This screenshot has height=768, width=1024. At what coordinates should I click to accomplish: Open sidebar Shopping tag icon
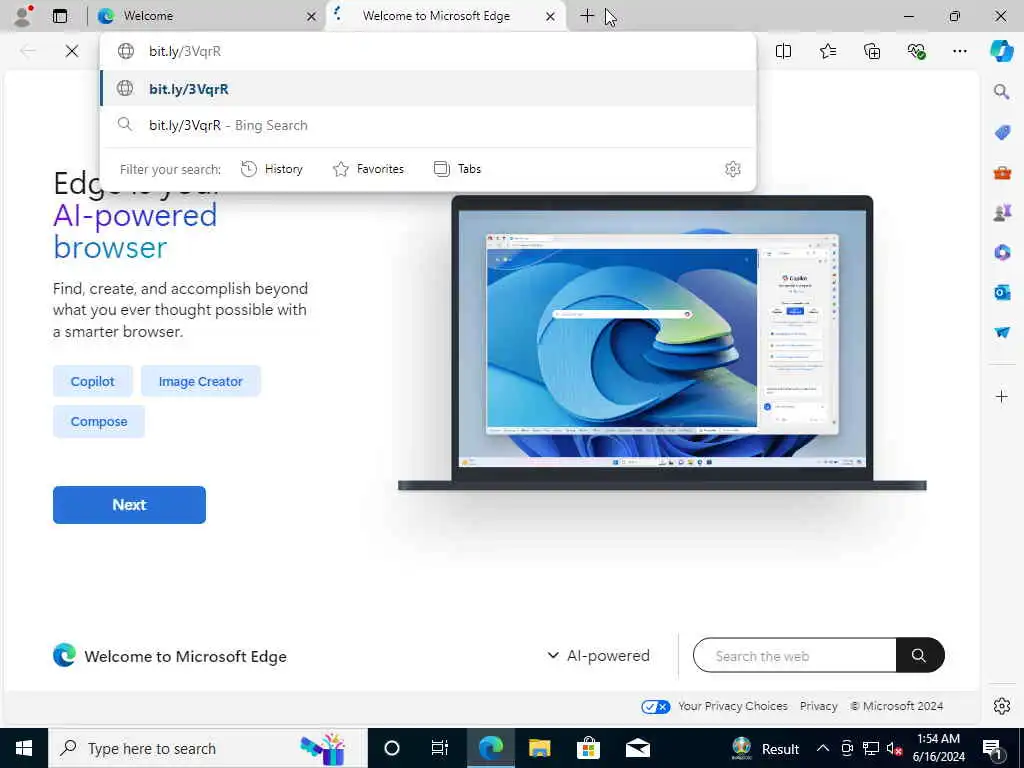coord(1002,133)
